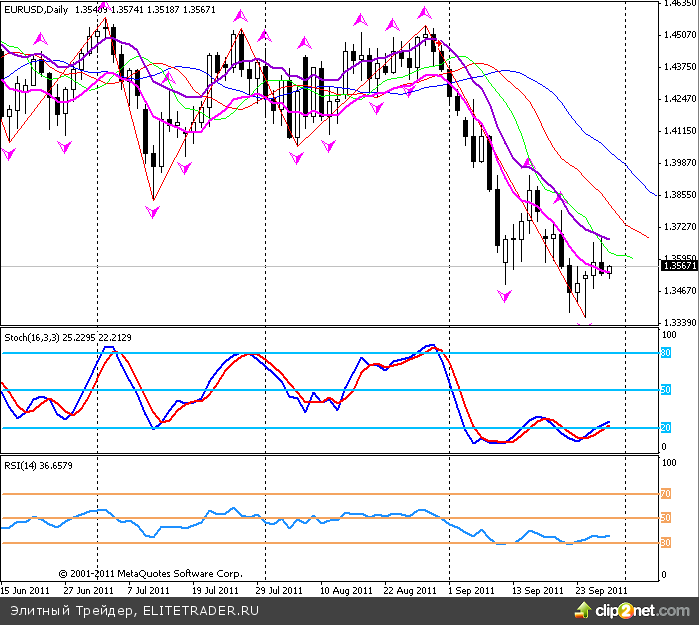Click the fractal arrow below the July low

click(152, 212)
